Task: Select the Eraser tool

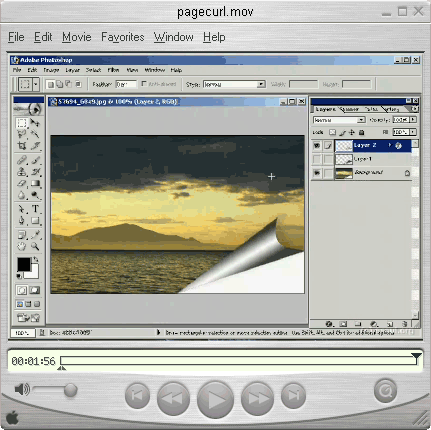Action: tap(22, 183)
